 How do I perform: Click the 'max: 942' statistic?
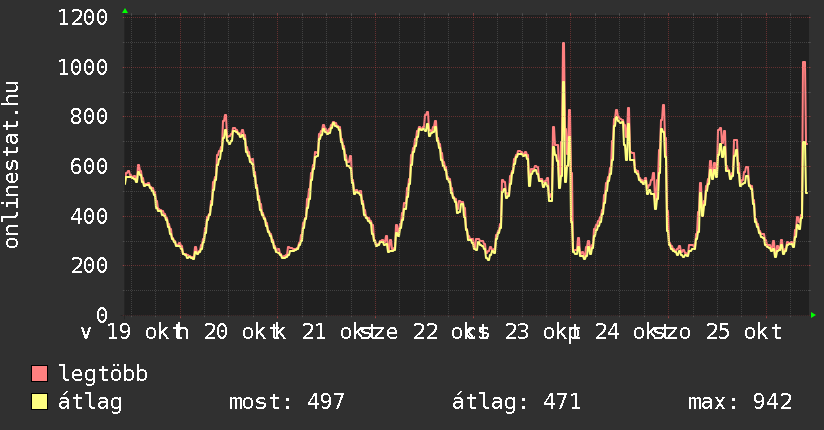740,403
